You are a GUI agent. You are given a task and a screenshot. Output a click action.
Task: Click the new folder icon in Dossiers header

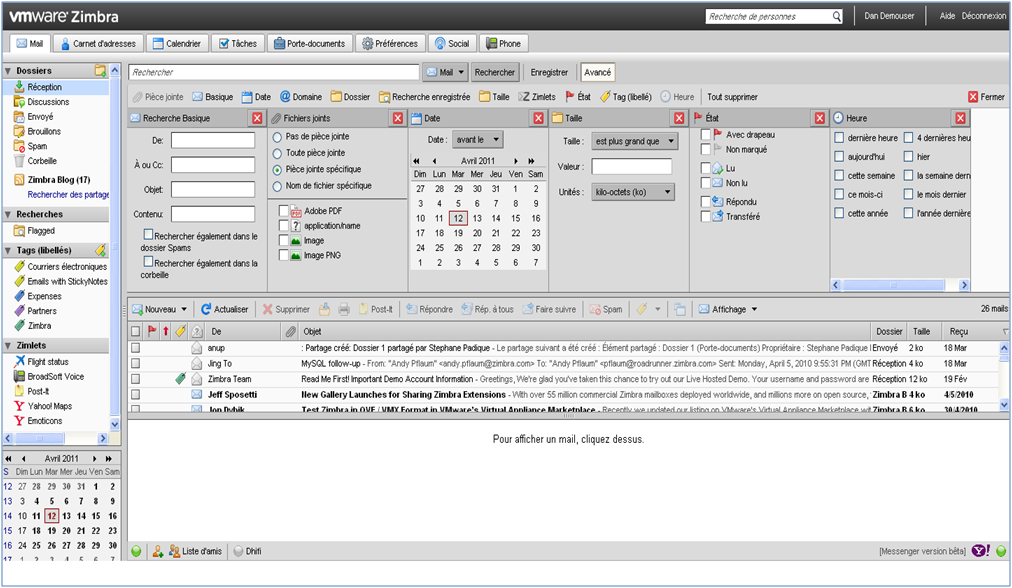click(101, 70)
